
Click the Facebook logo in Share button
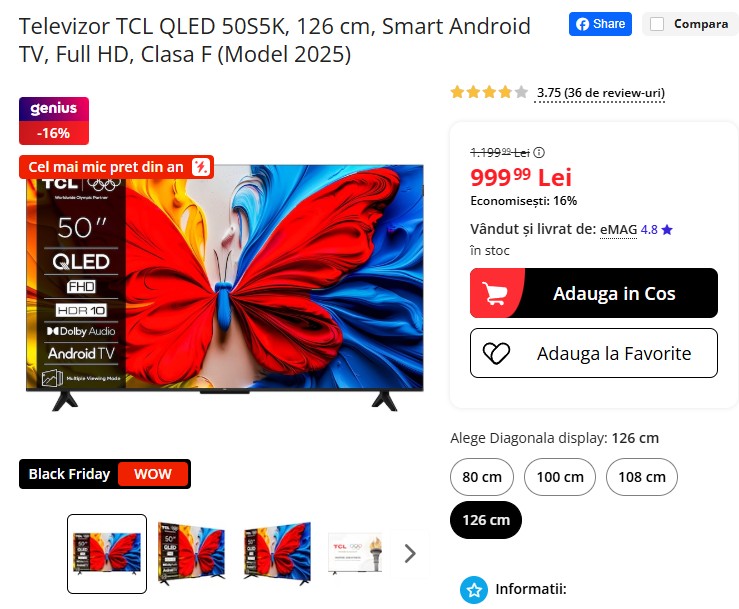tap(583, 24)
